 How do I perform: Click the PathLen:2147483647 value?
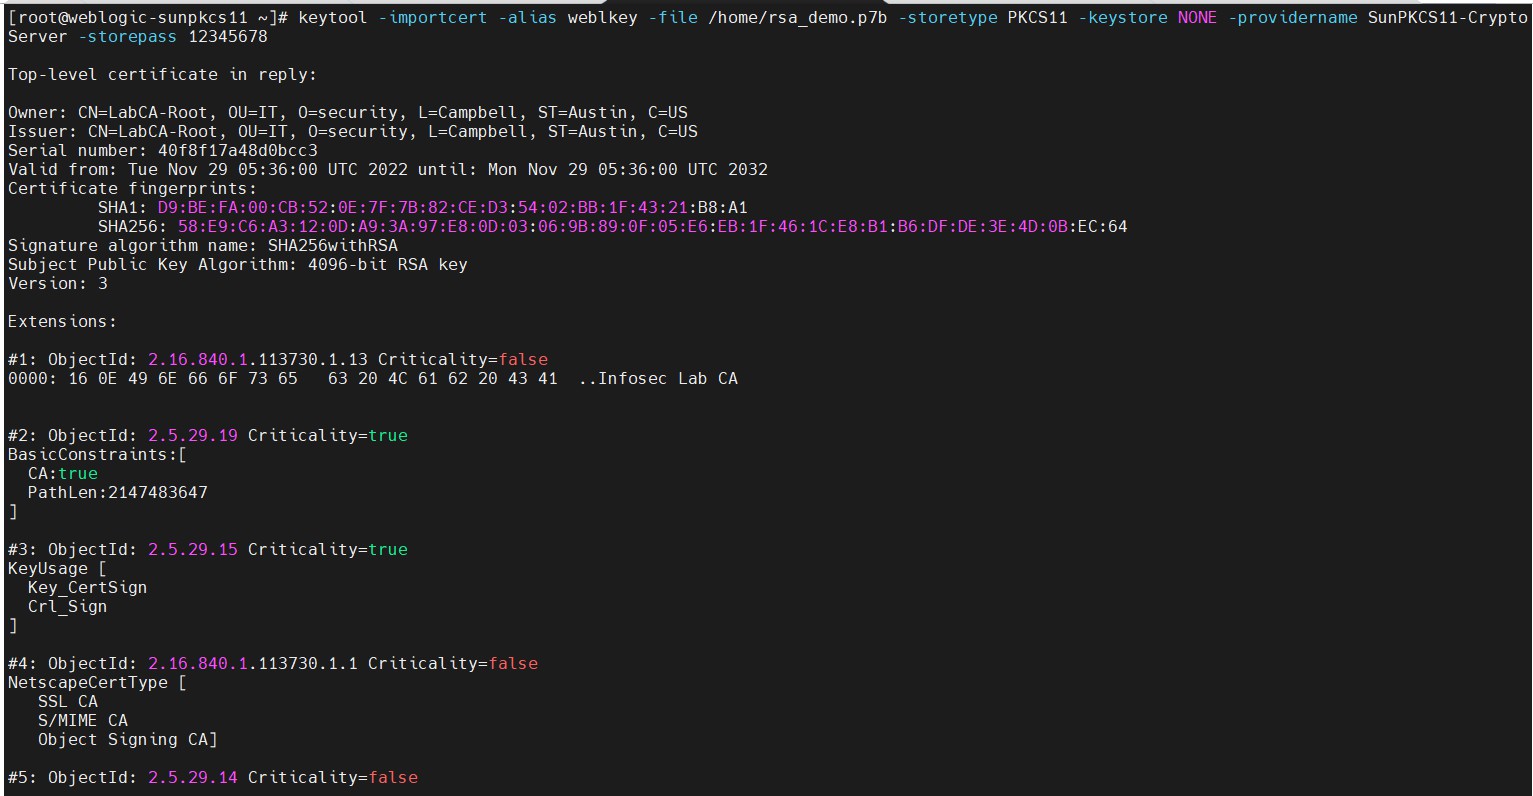click(118, 493)
